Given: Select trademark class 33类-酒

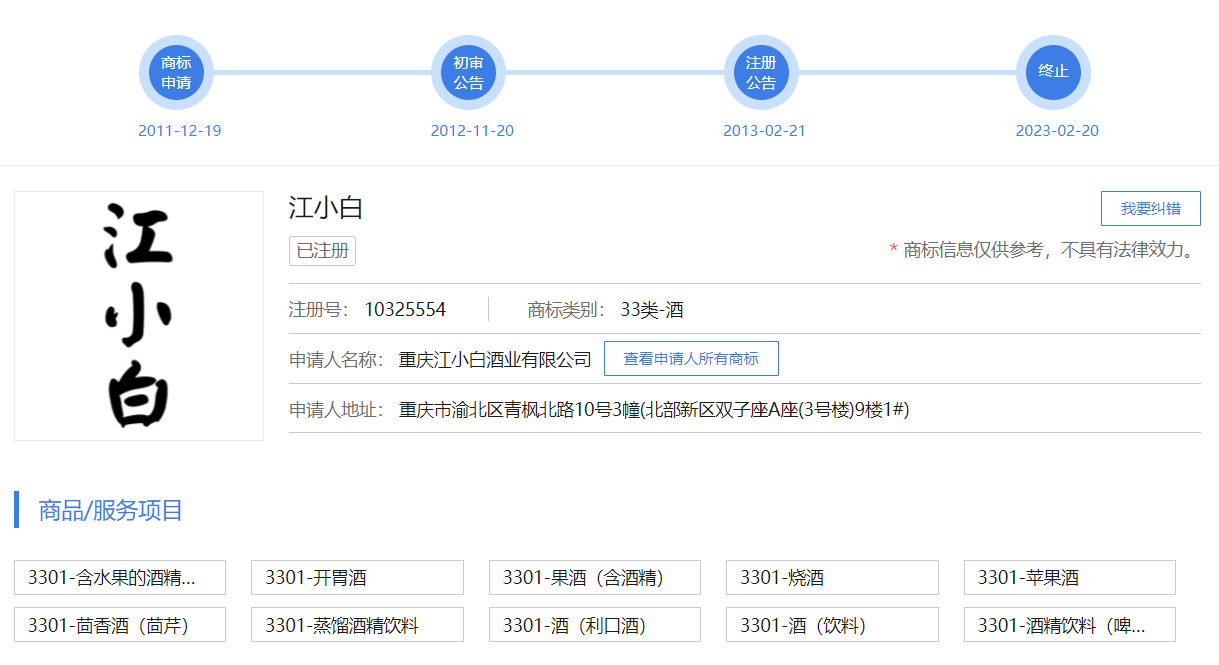Looking at the screenshot, I should click(x=652, y=310).
